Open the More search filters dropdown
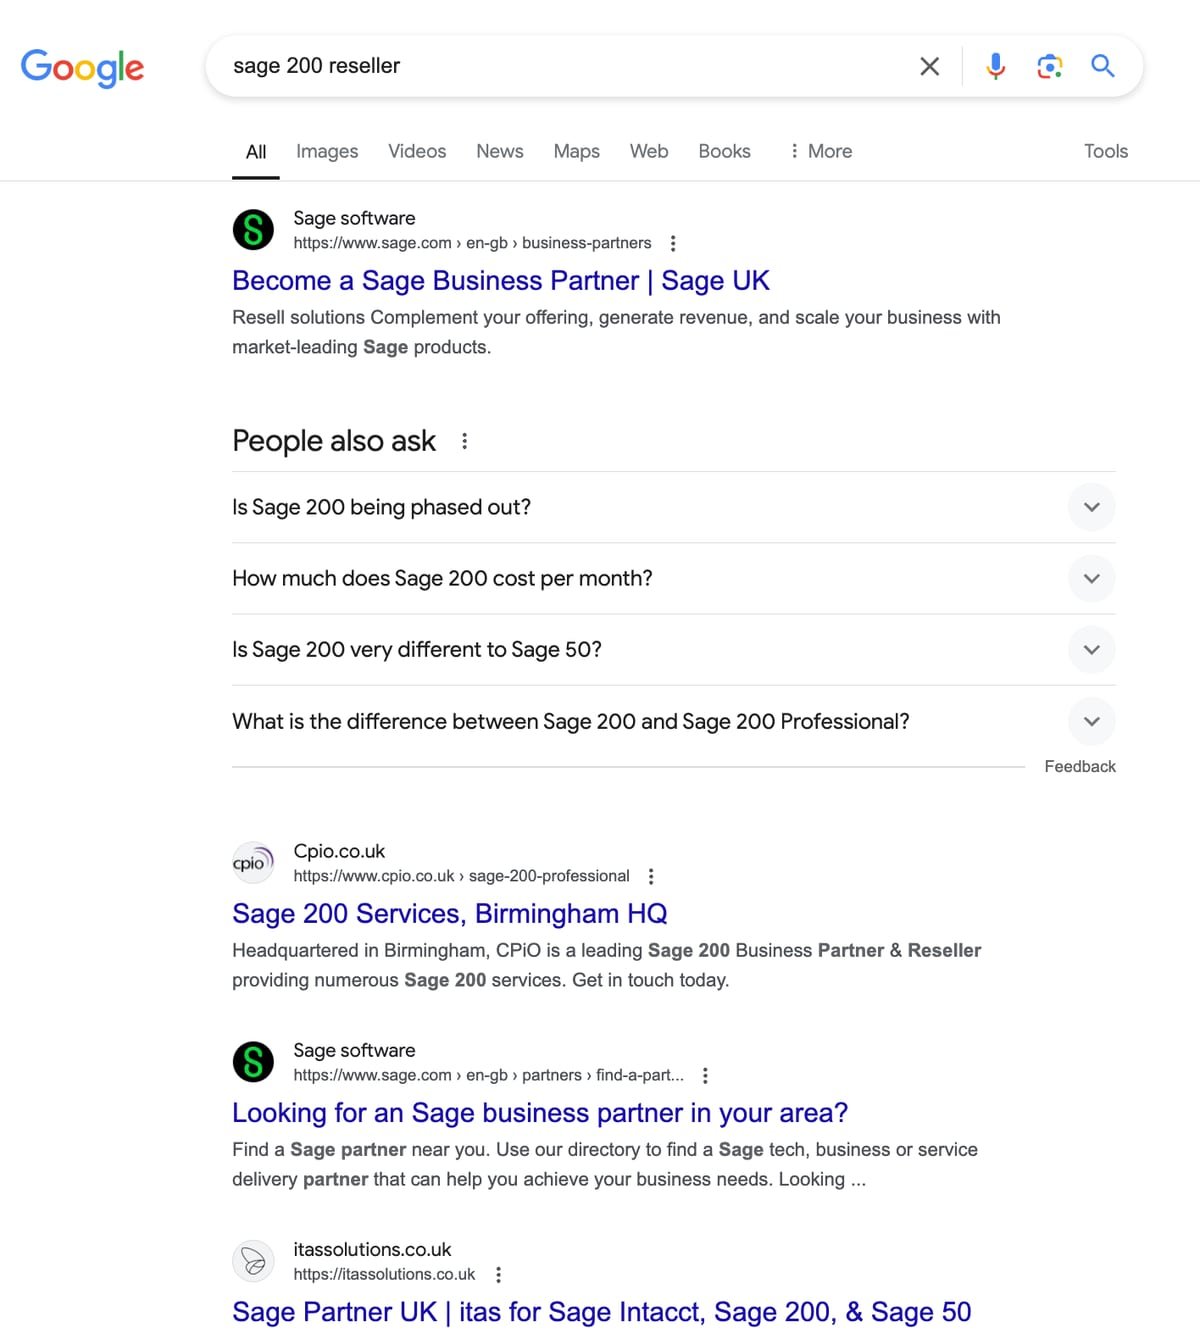Screen dimensions: 1200x1339 coord(820,151)
